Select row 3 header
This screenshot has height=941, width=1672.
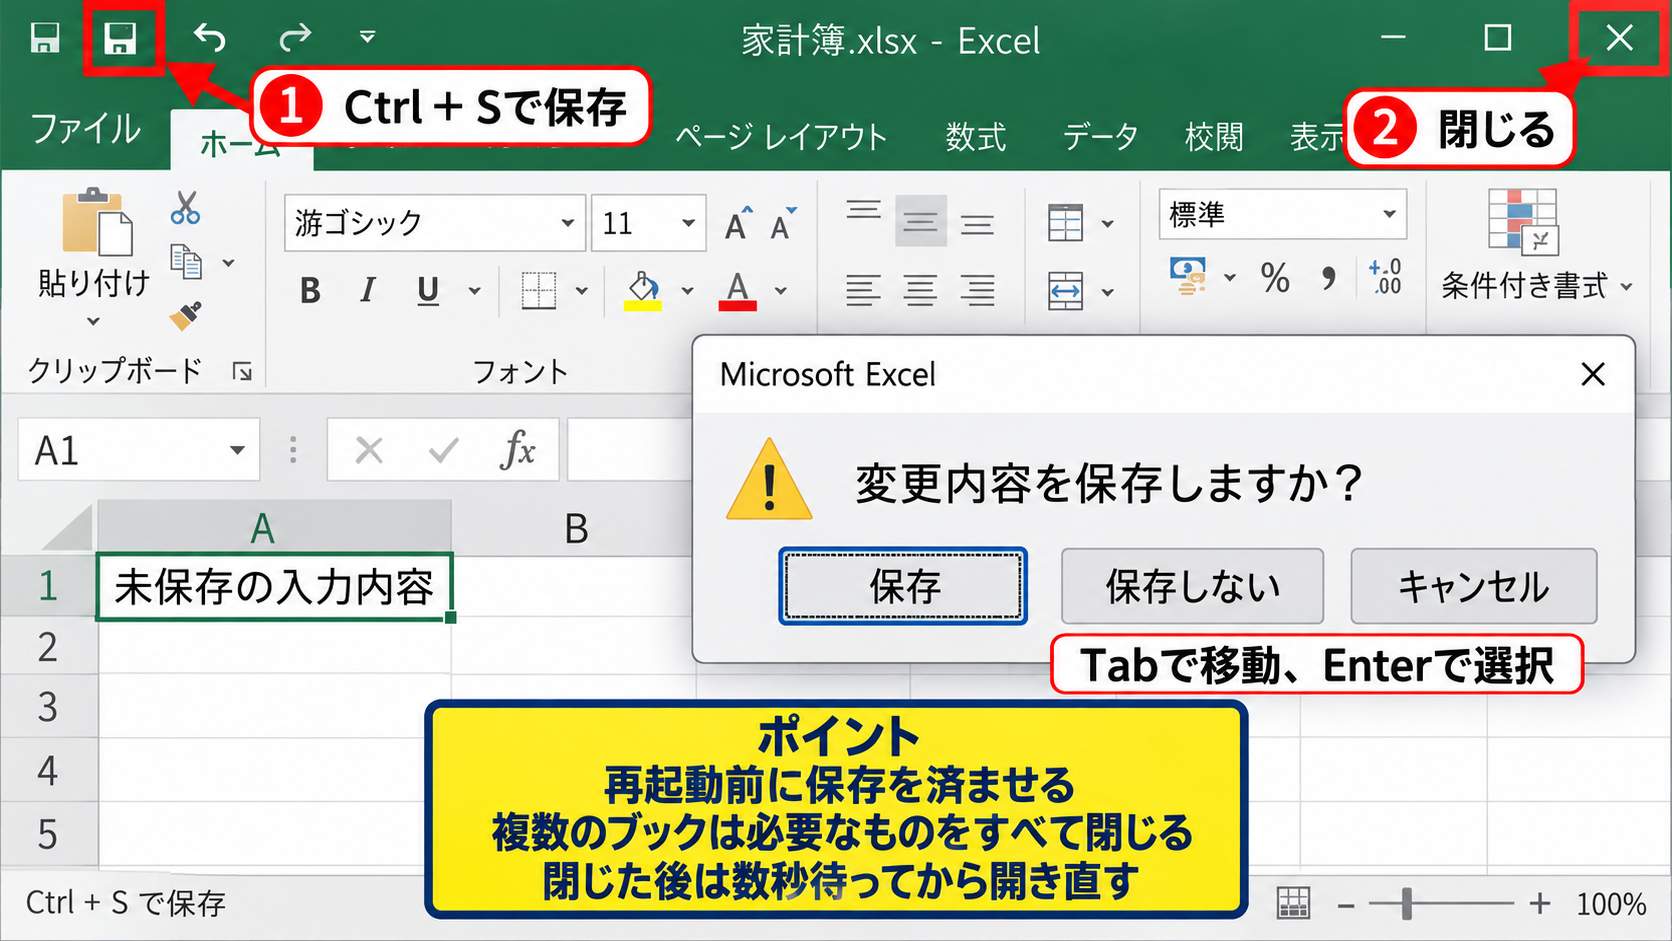click(x=48, y=708)
